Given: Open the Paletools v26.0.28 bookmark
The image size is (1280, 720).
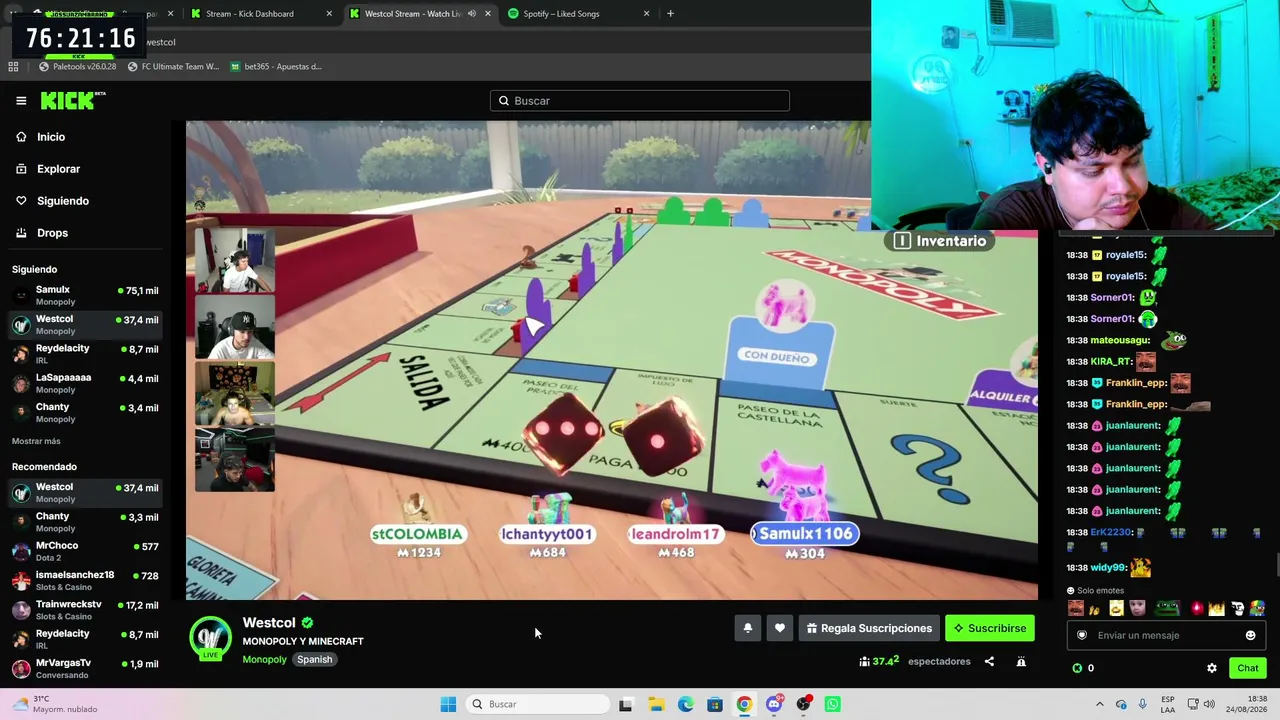Looking at the screenshot, I should tap(77, 67).
